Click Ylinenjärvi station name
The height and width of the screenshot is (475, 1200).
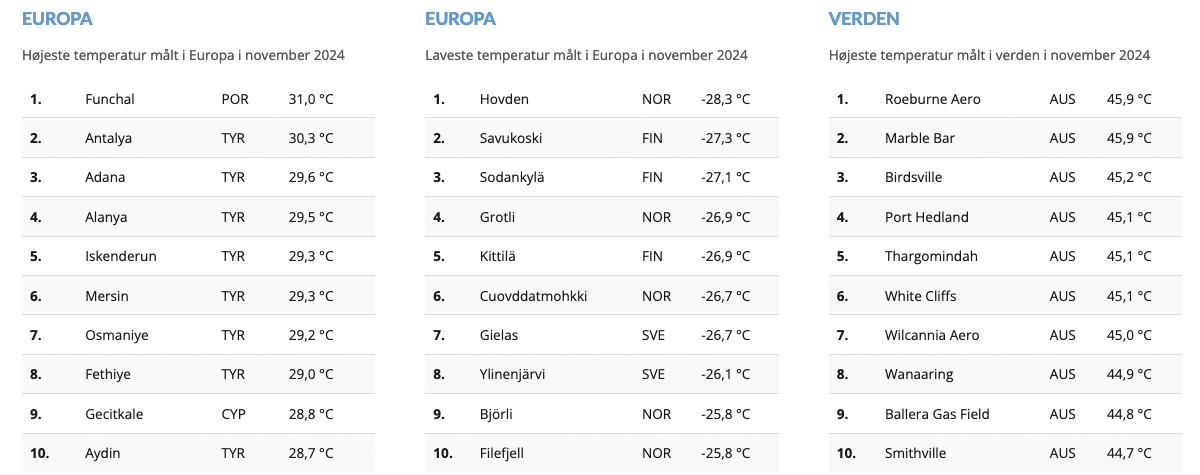[x=512, y=374]
